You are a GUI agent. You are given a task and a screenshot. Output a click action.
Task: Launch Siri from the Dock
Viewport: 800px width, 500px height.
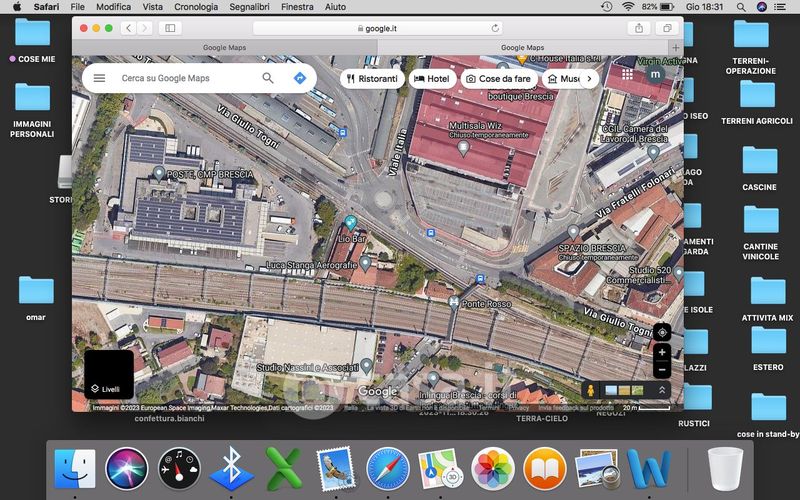(x=127, y=468)
